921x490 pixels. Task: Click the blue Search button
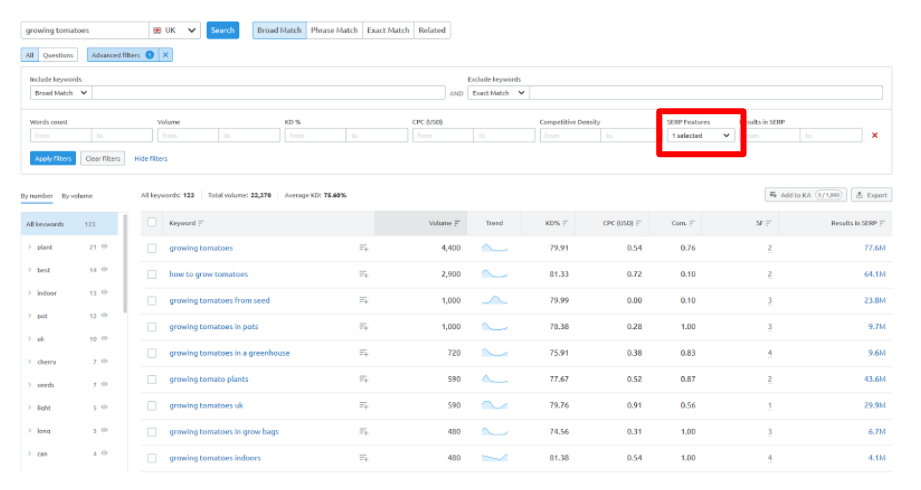pos(223,30)
